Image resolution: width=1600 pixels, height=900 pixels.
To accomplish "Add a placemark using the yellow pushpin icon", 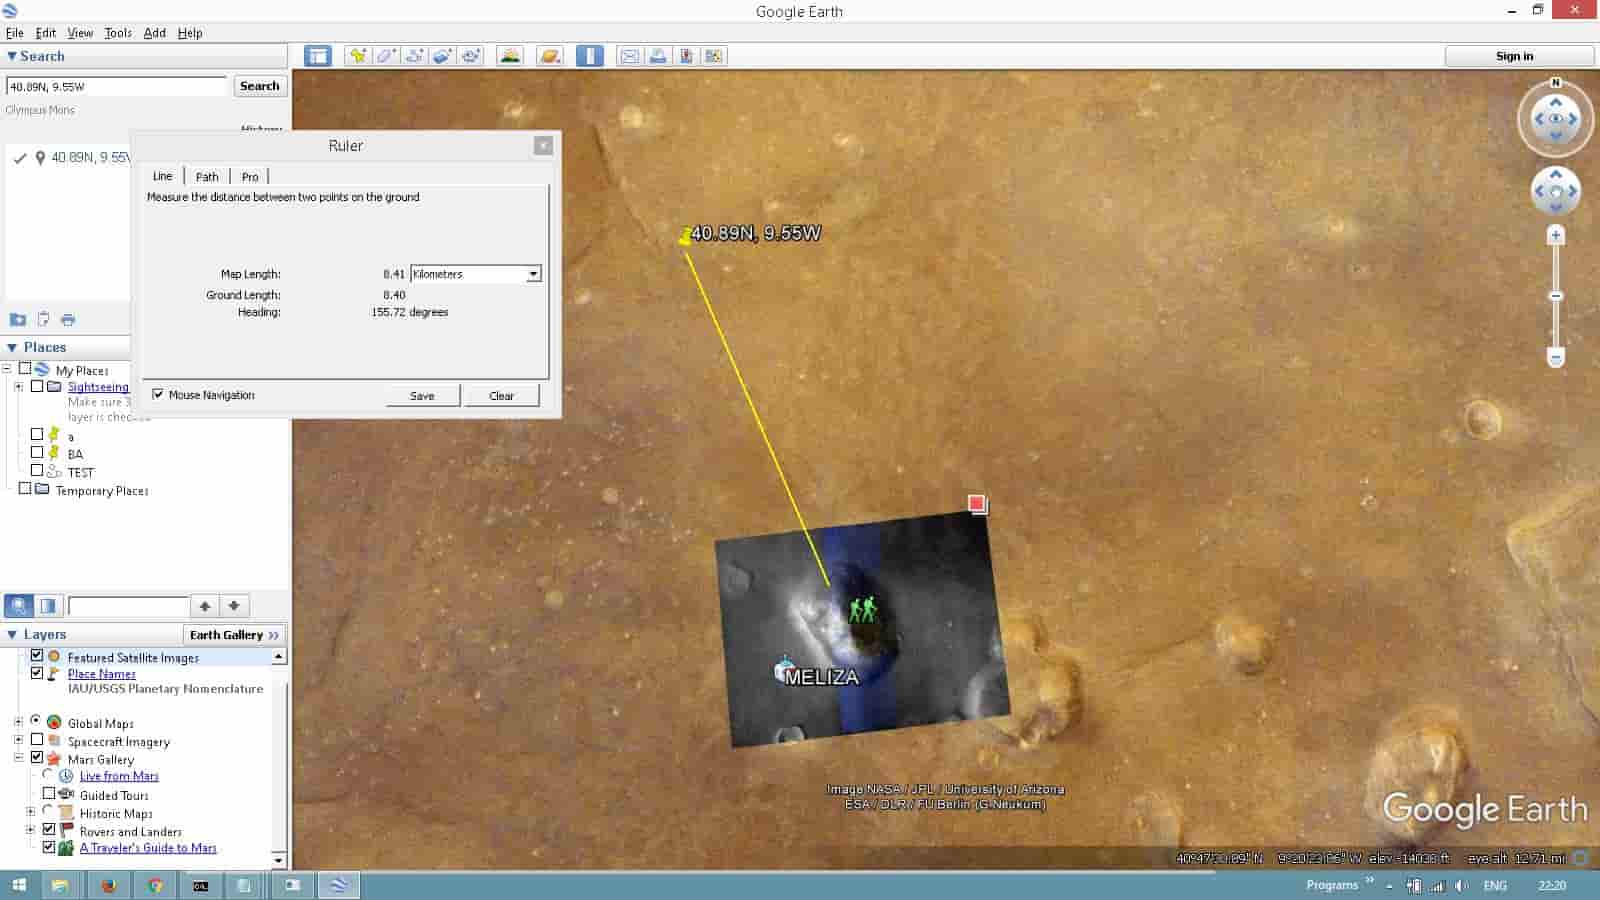I will pyautogui.click(x=357, y=56).
